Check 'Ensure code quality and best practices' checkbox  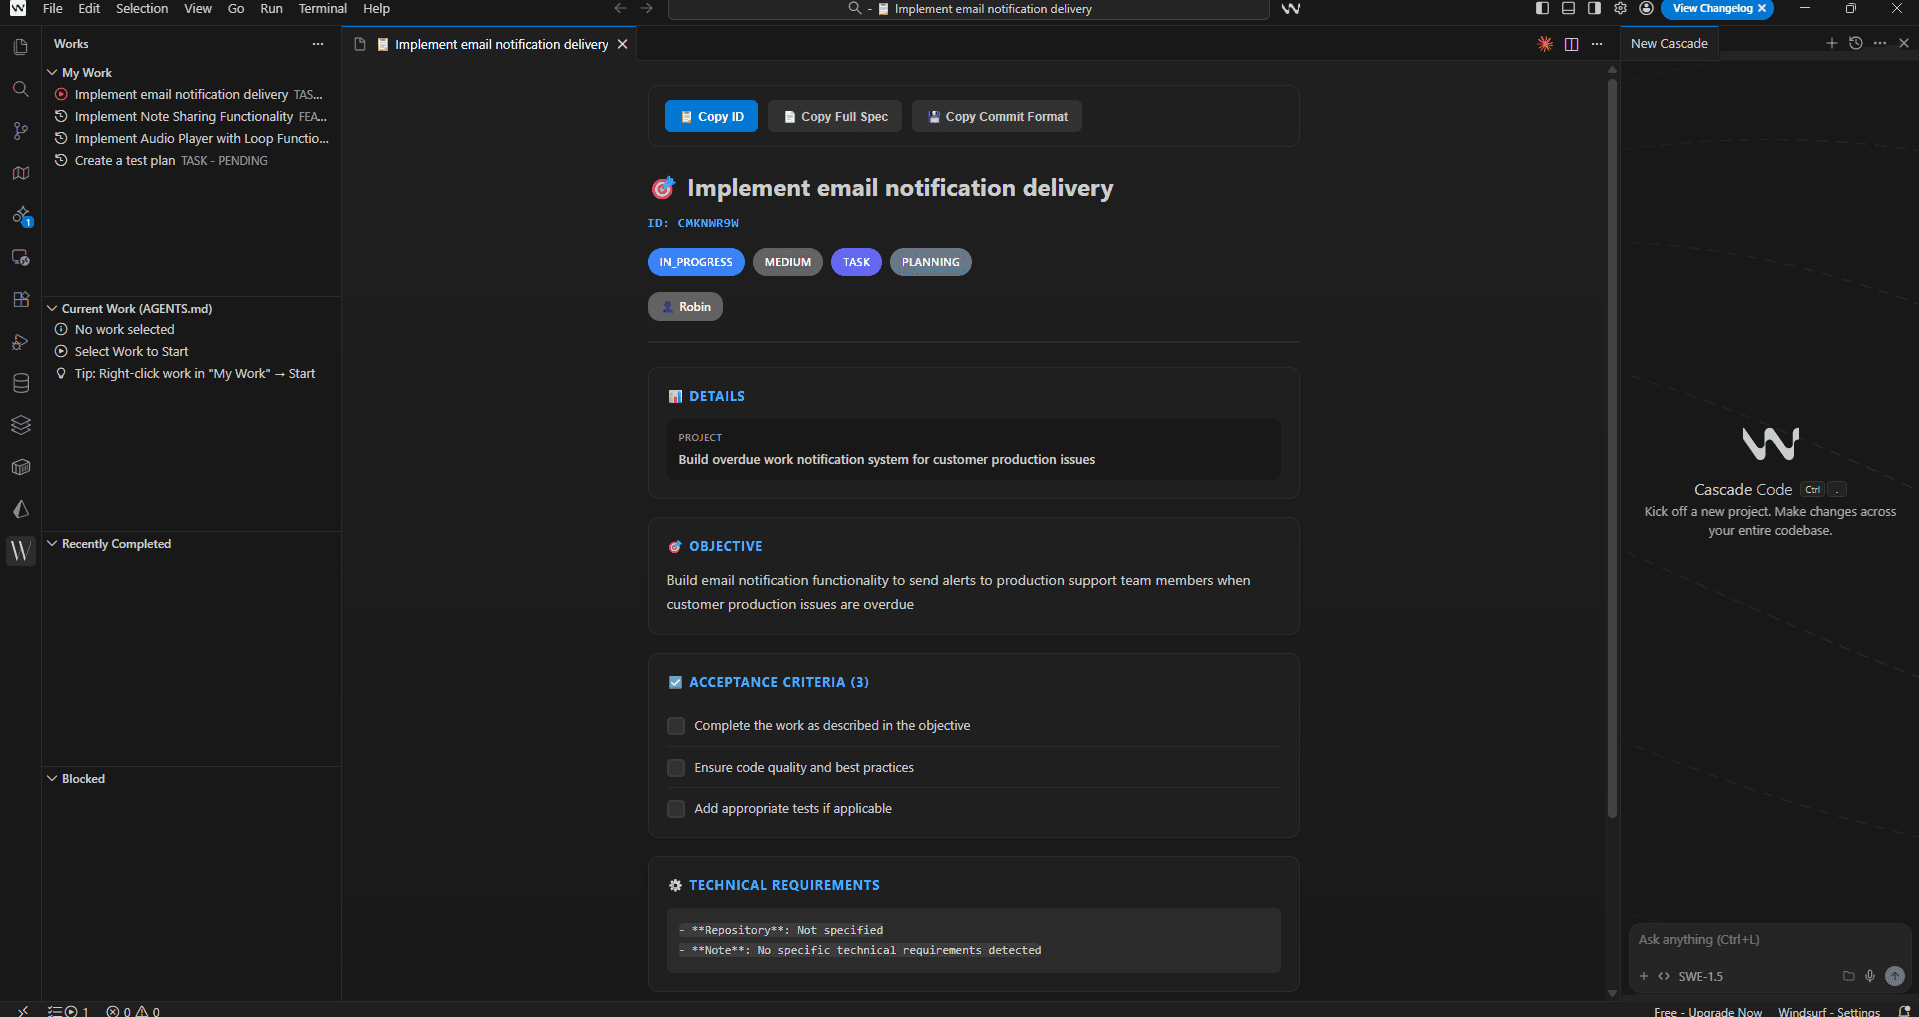676,768
